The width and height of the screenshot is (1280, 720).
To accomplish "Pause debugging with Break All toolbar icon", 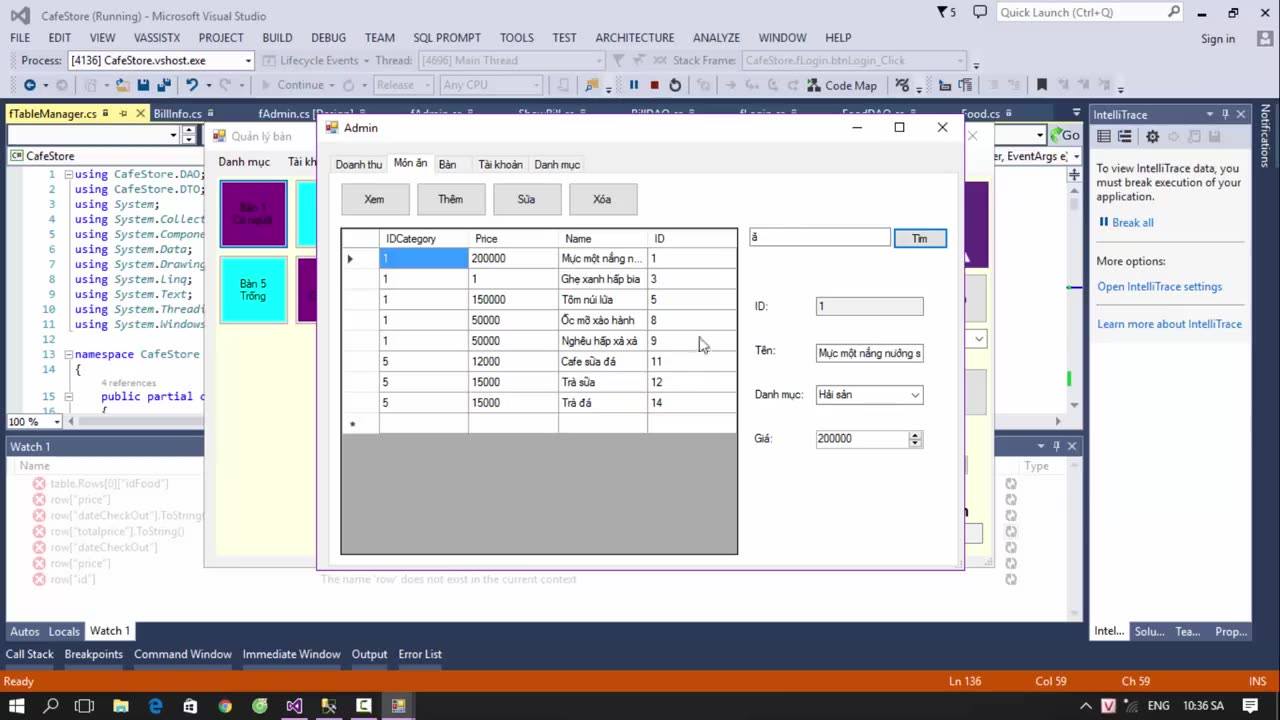I will point(633,86).
